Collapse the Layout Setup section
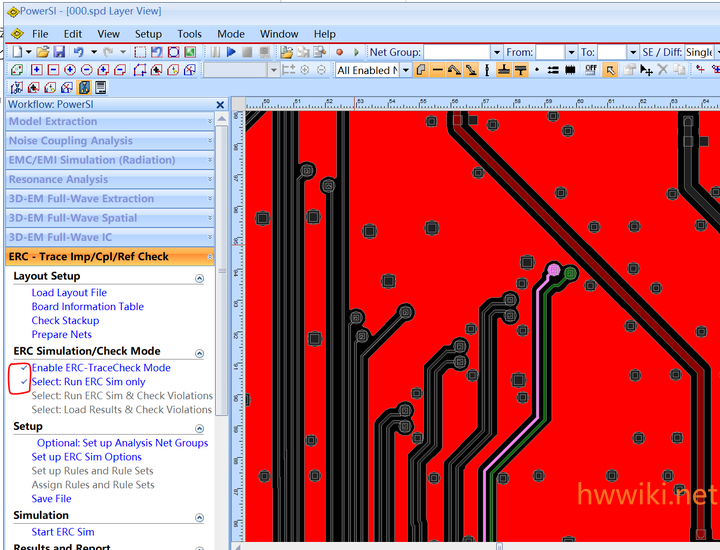Screen dimensions: 720x550 (199, 277)
